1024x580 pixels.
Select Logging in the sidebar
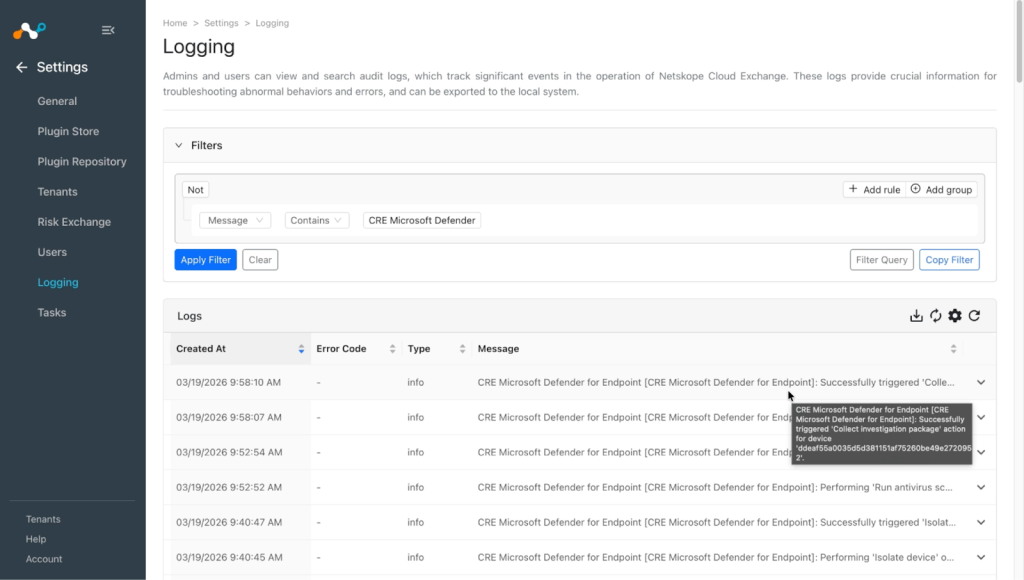[57, 282]
